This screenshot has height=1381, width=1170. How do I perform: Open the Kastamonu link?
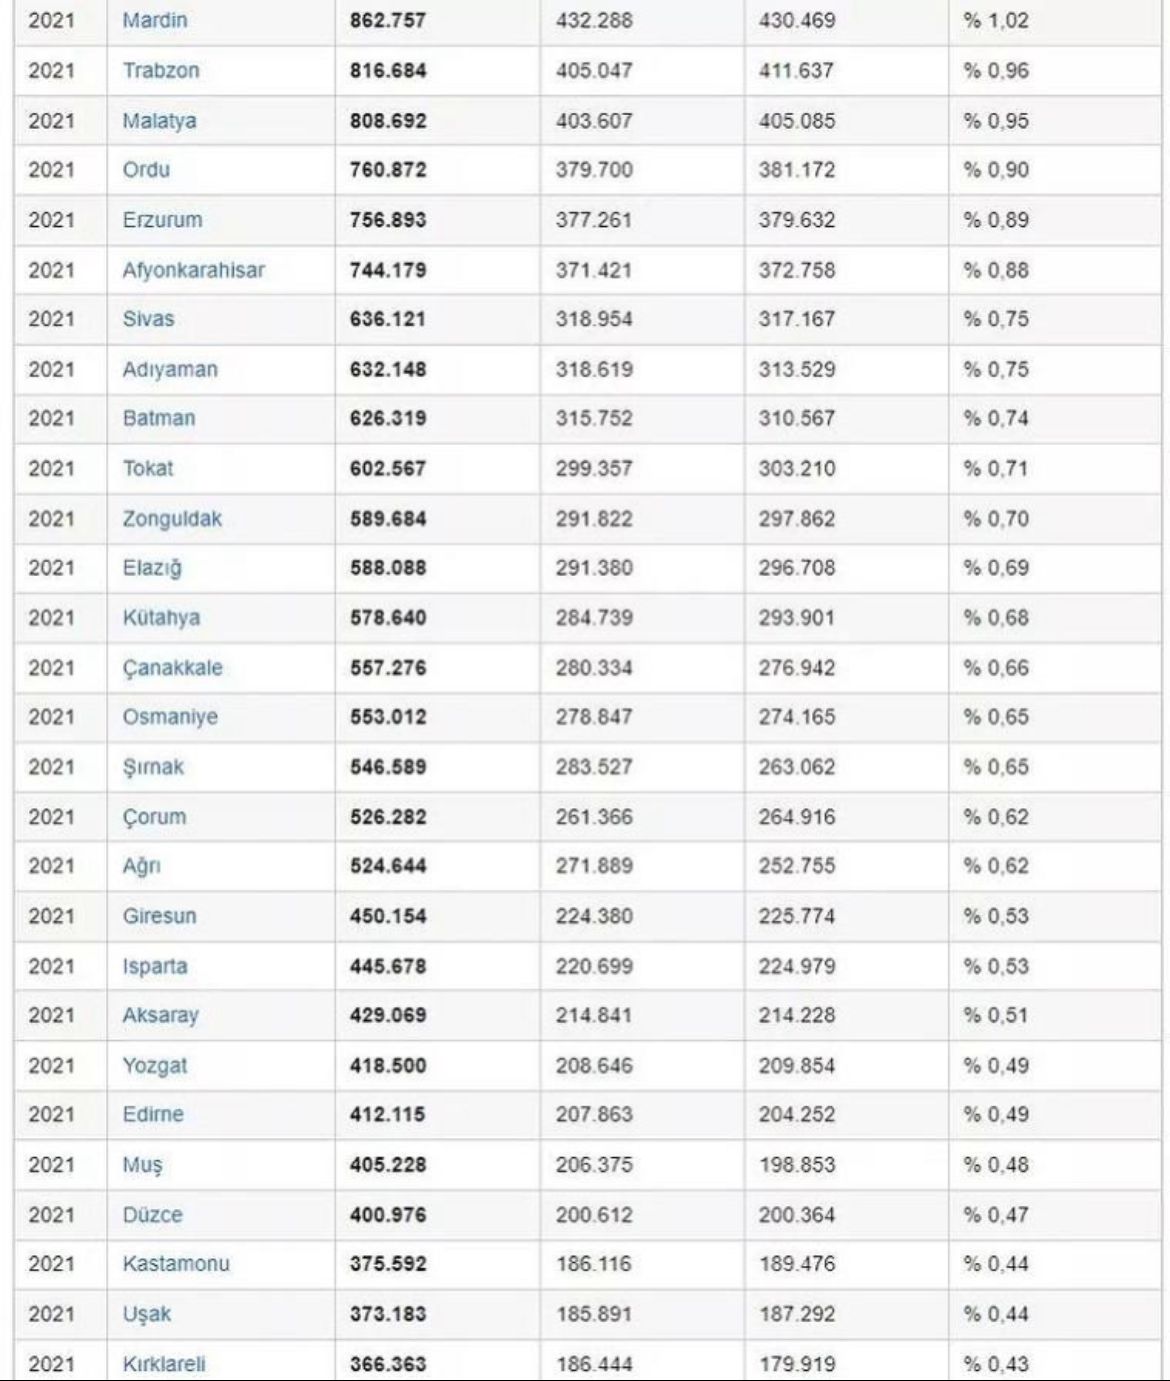175,1264
